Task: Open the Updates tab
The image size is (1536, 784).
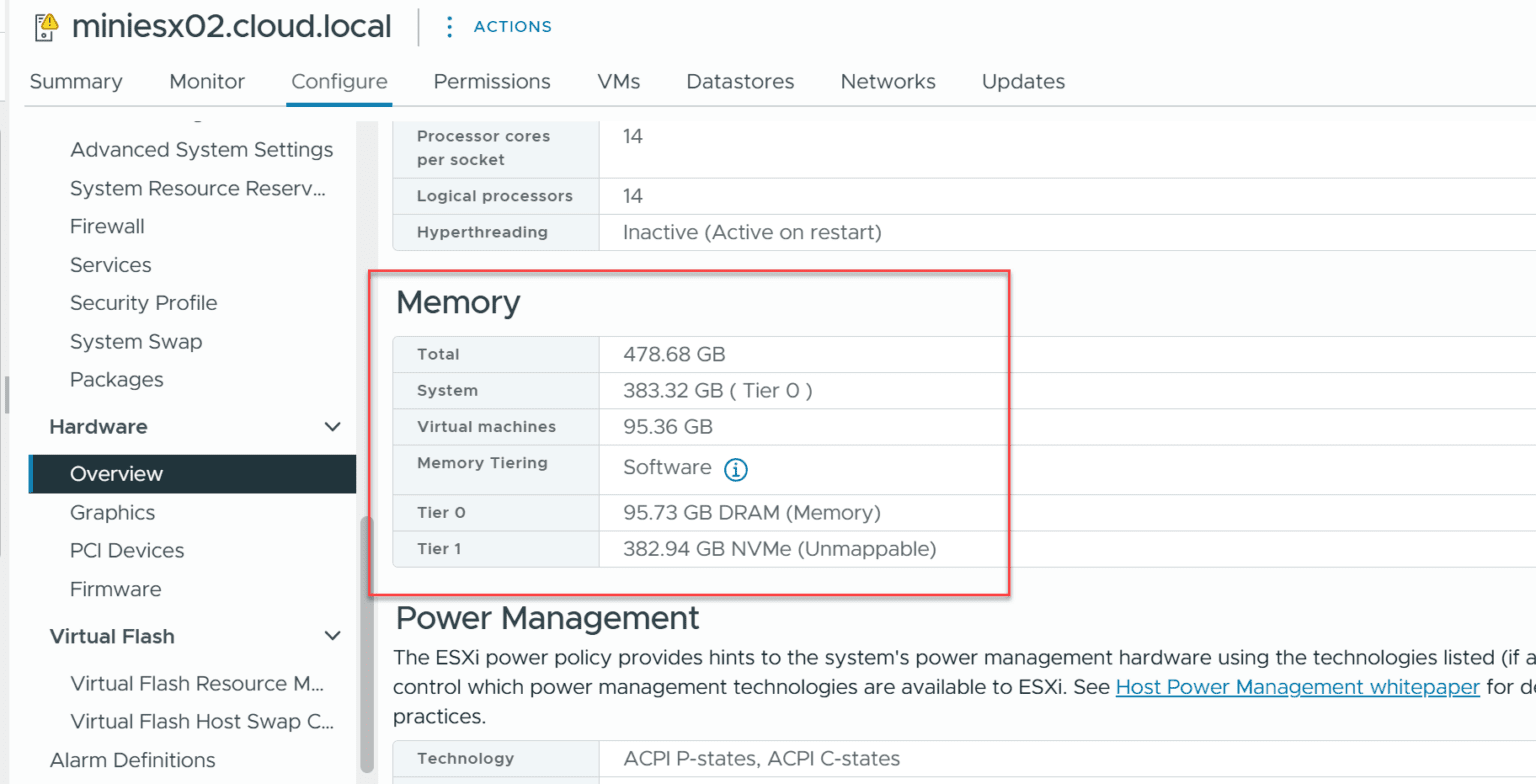Action: pos(1023,81)
